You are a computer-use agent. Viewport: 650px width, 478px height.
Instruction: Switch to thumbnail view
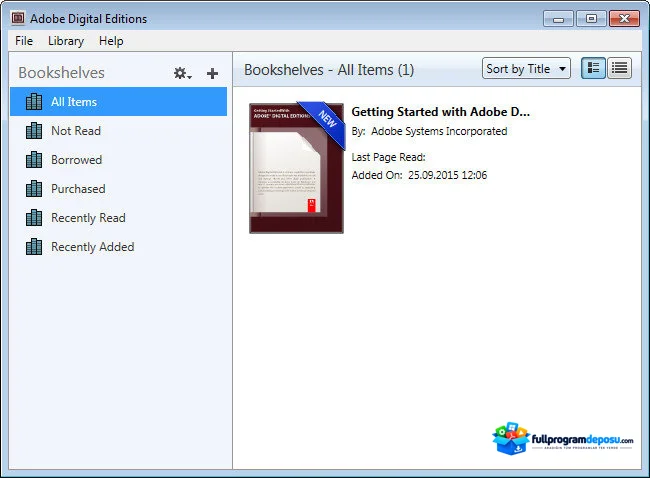(593, 68)
